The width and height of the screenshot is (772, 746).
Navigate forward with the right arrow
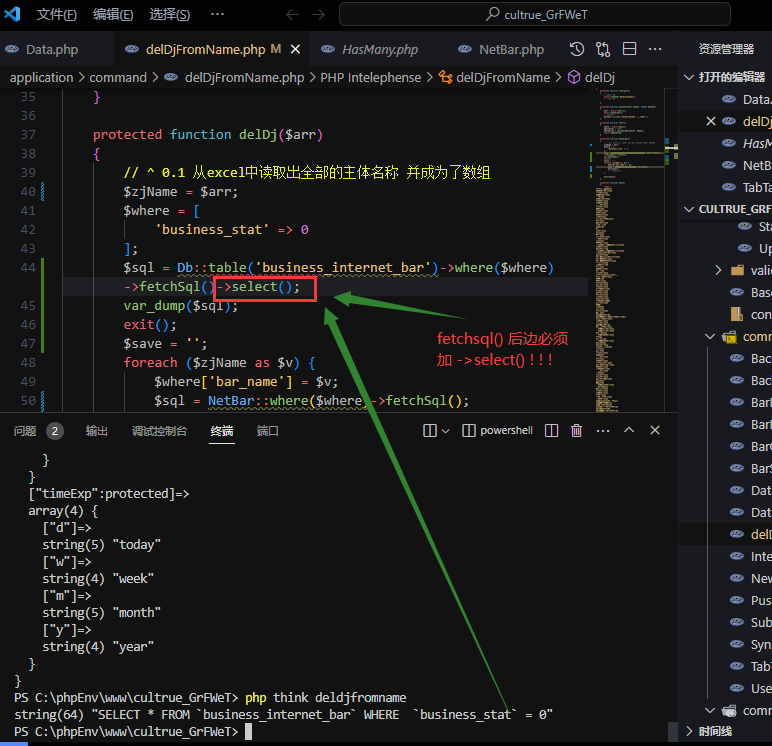(319, 15)
